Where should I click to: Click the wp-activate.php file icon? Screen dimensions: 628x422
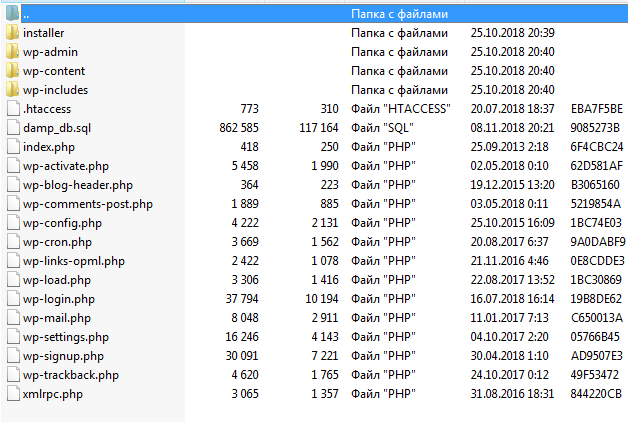(13, 166)
